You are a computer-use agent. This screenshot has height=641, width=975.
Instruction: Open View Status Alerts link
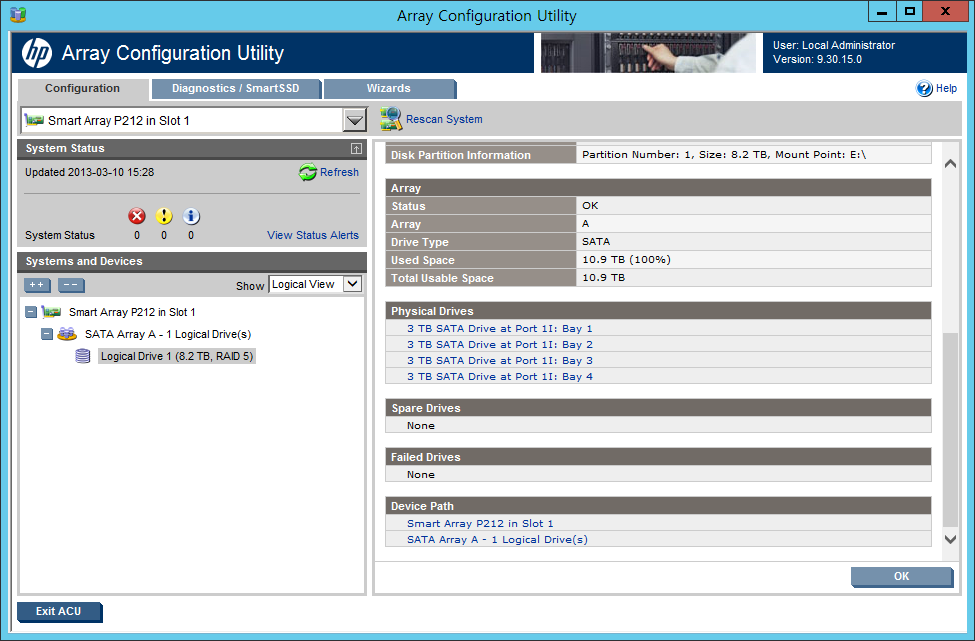[313, 235]
